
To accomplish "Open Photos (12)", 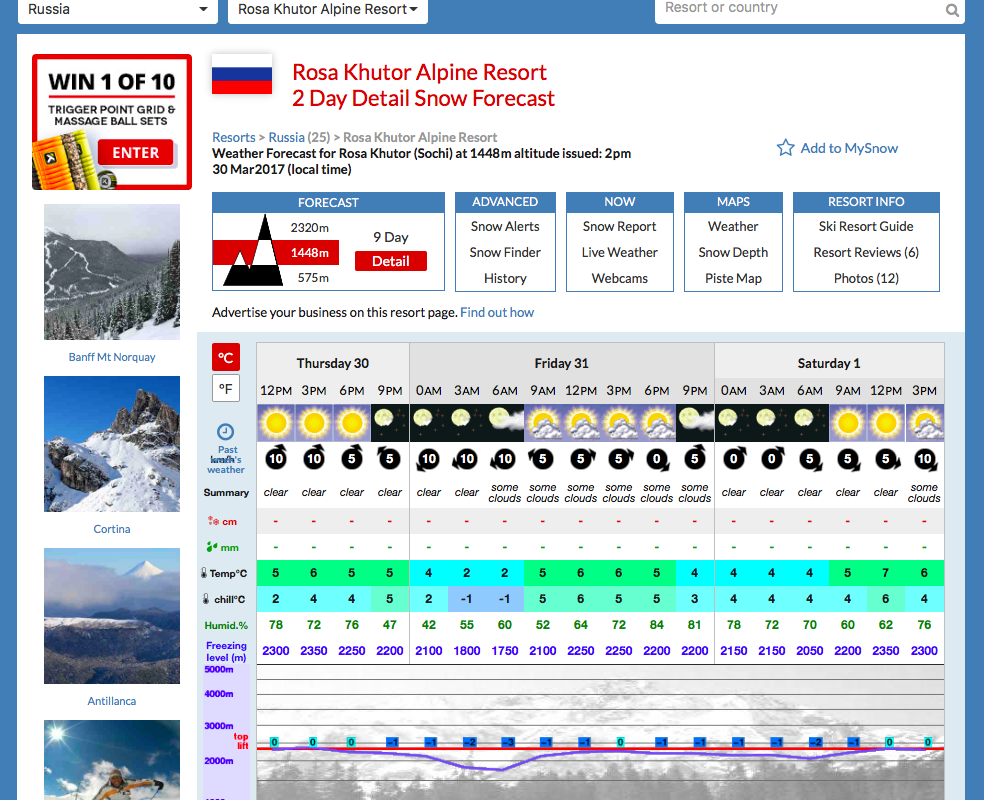I will [866, 279].
